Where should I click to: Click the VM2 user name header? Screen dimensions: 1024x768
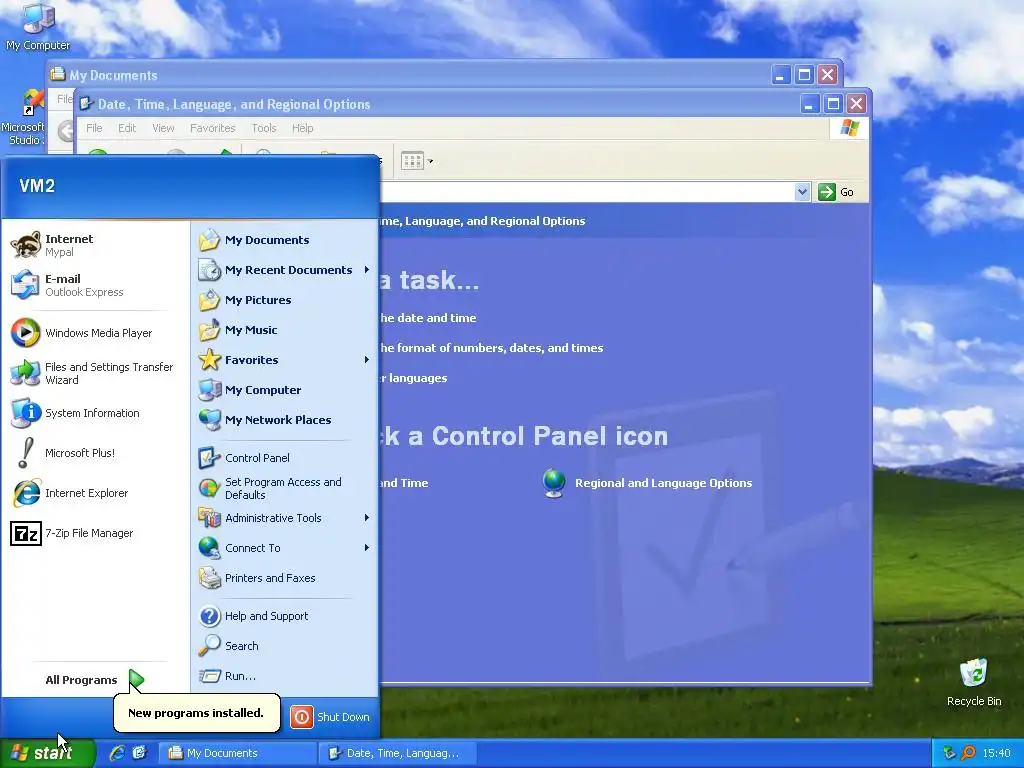point(37,186)
